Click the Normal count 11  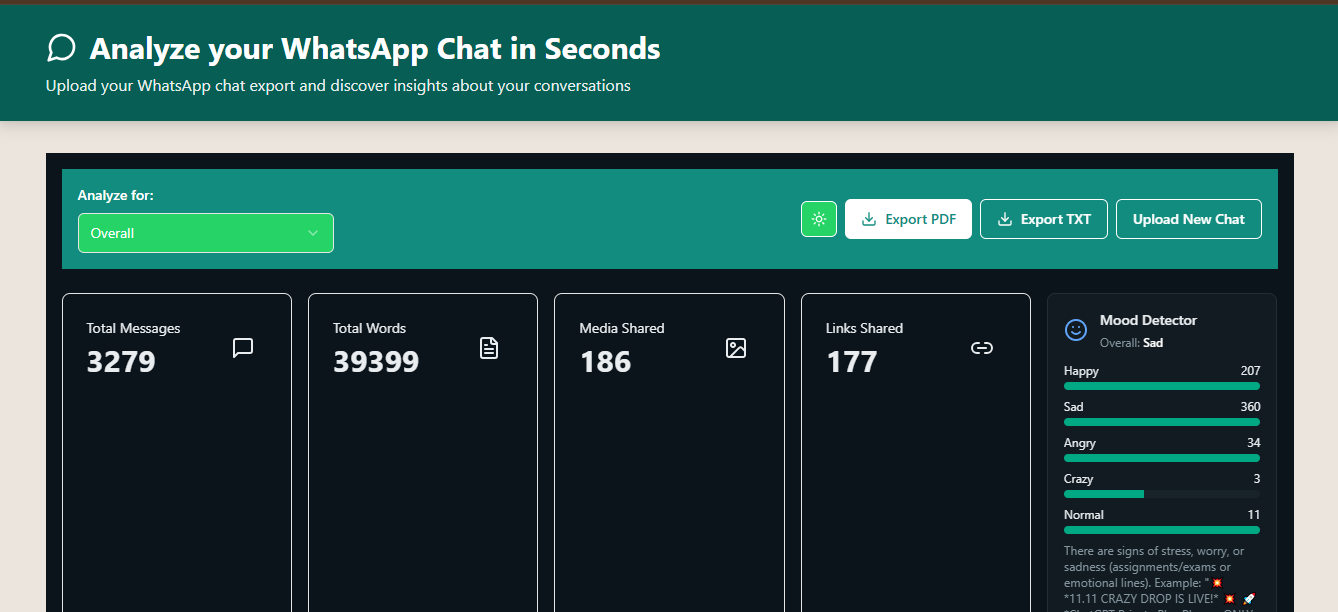[x=1254, y=515]
